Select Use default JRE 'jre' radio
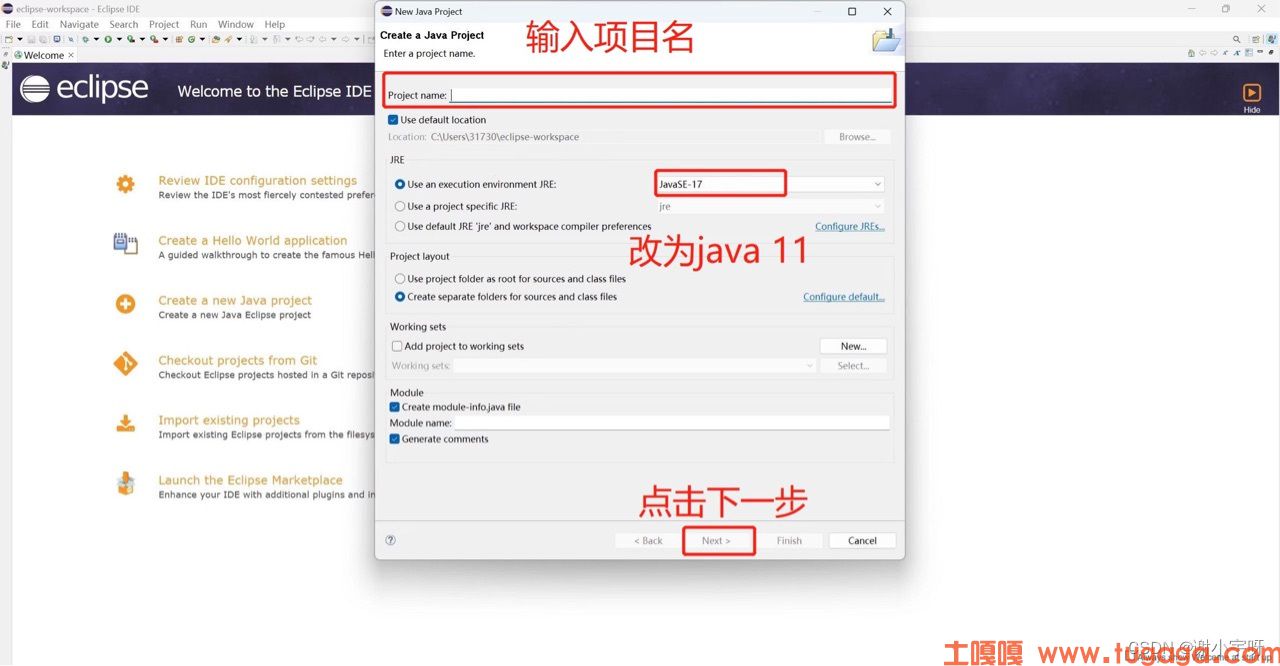Viewport: 1280px width, 666px height. [400, 227]
